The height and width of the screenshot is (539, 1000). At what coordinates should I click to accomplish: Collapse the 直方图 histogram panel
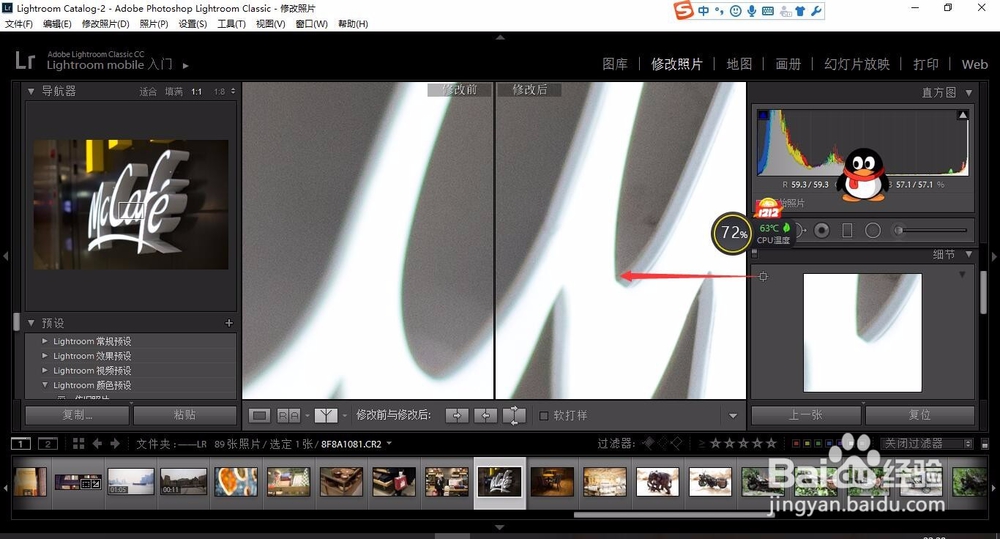click(x=969, y=92)
